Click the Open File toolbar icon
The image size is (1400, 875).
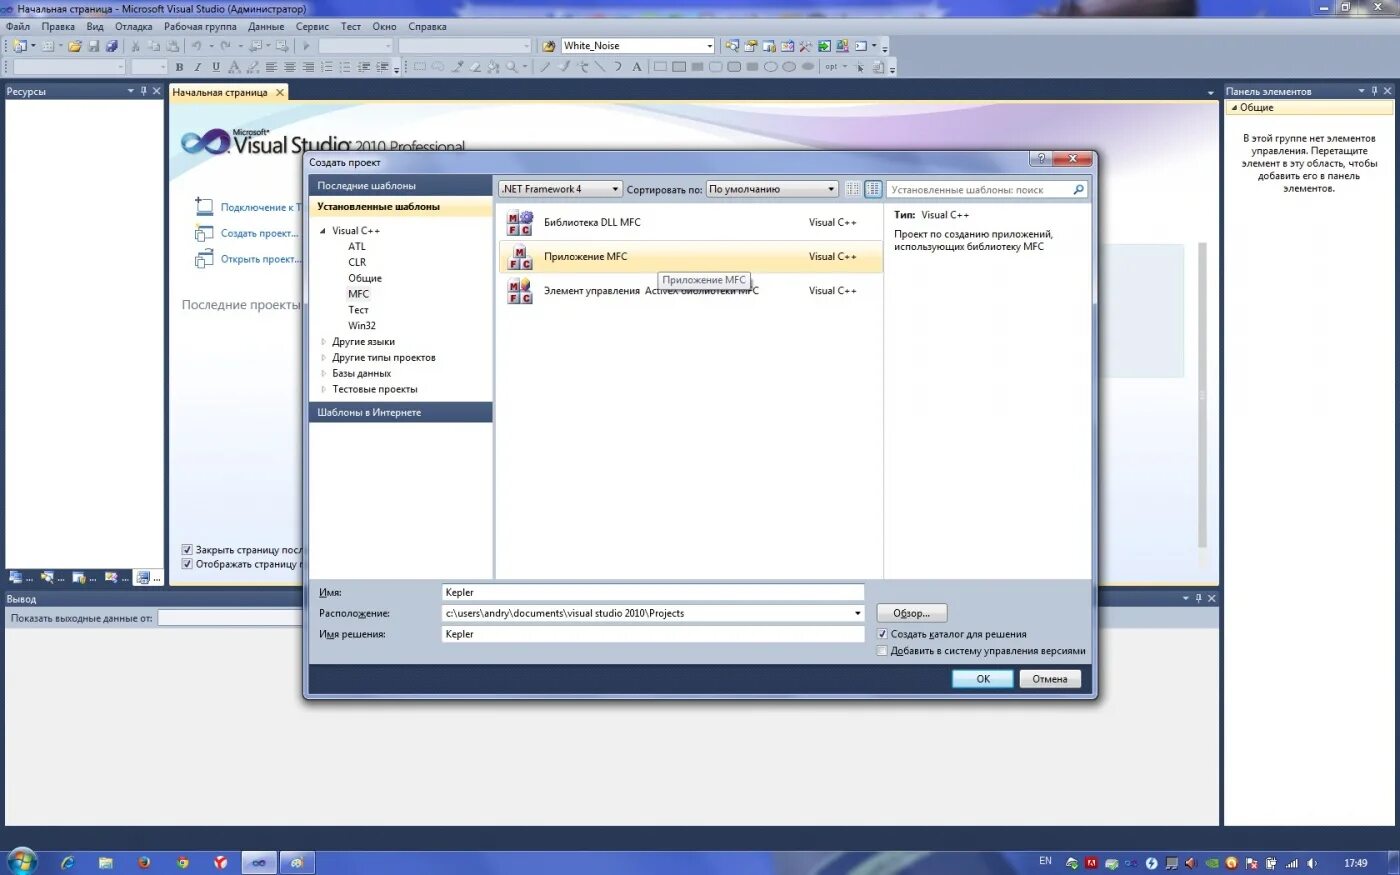[75, 46]
